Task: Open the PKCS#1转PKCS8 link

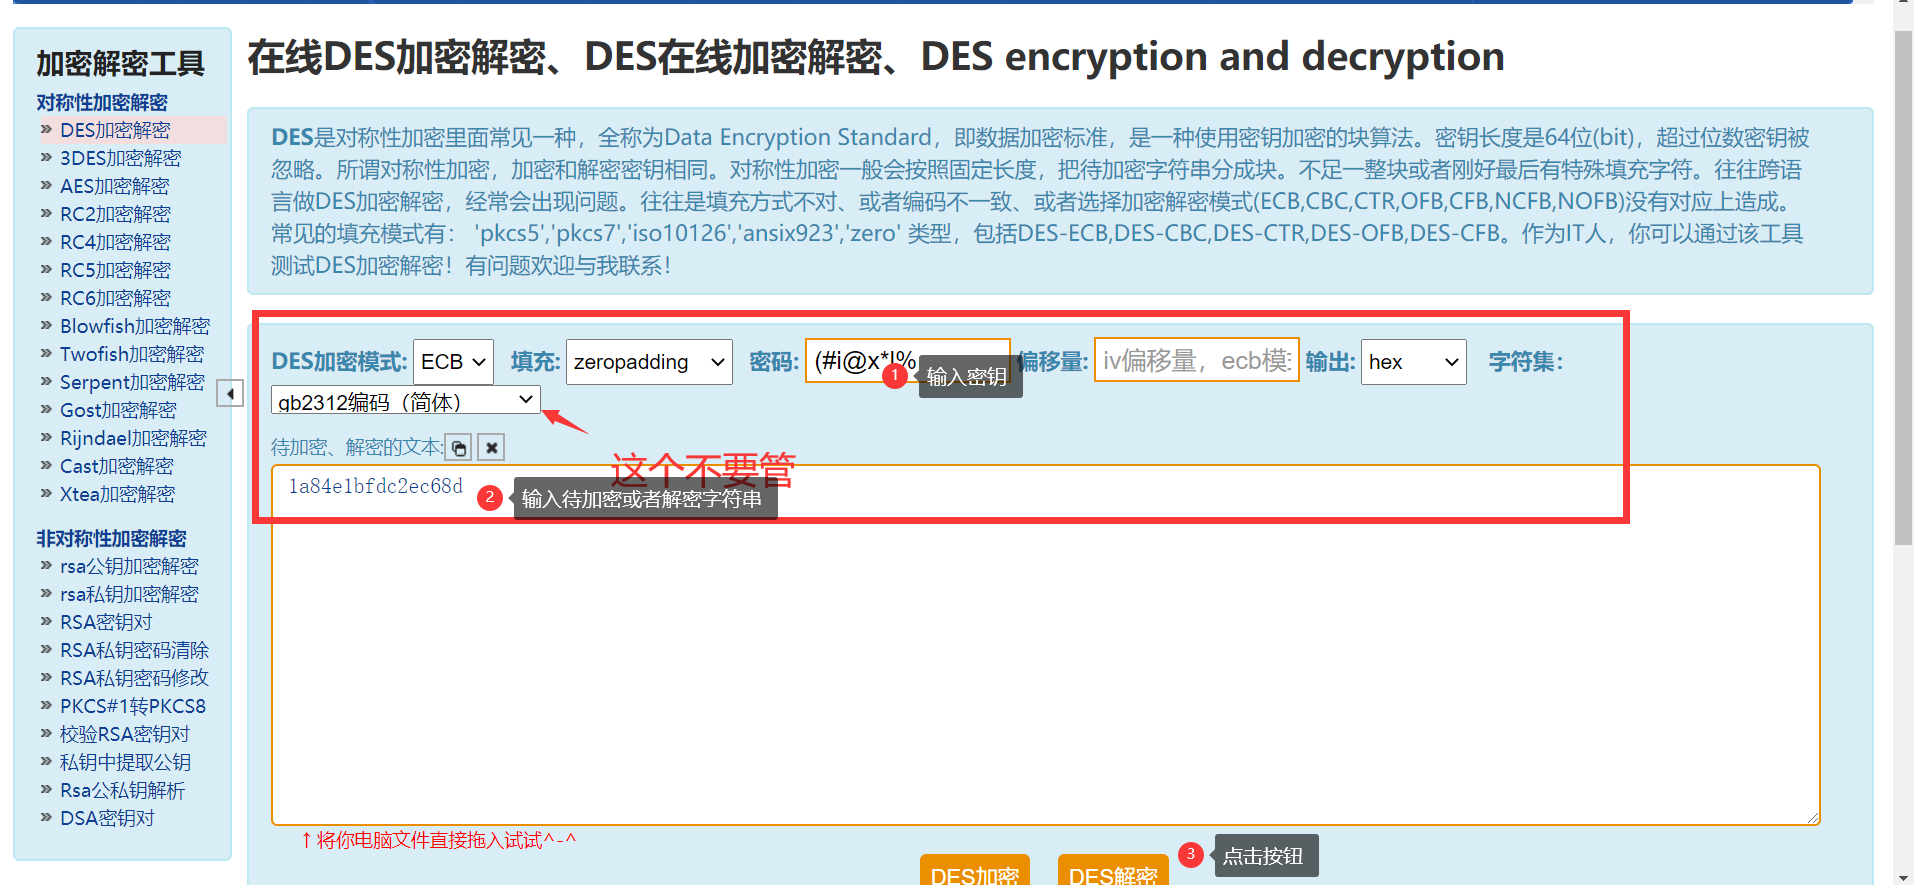Action: pyautogui.click(x=133, y=706)
